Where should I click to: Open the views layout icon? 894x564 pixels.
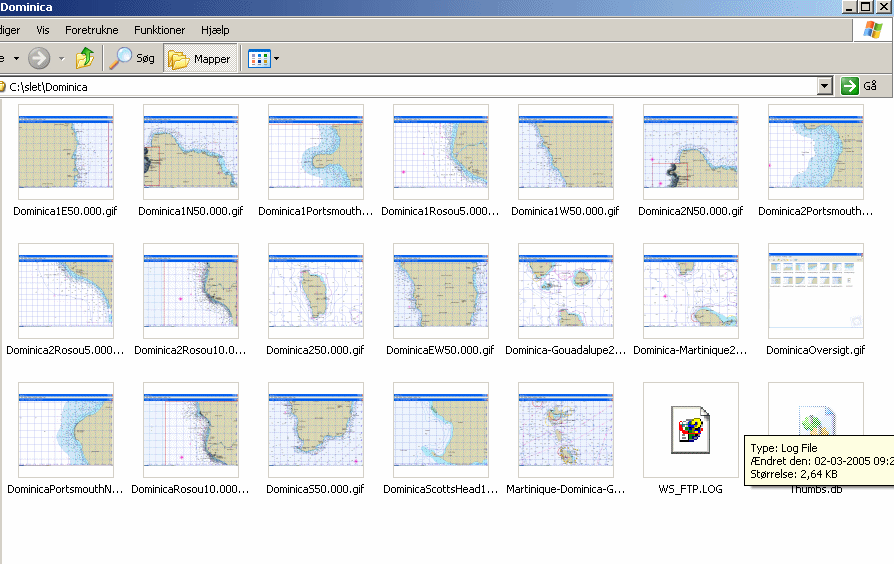coord(259,59)
